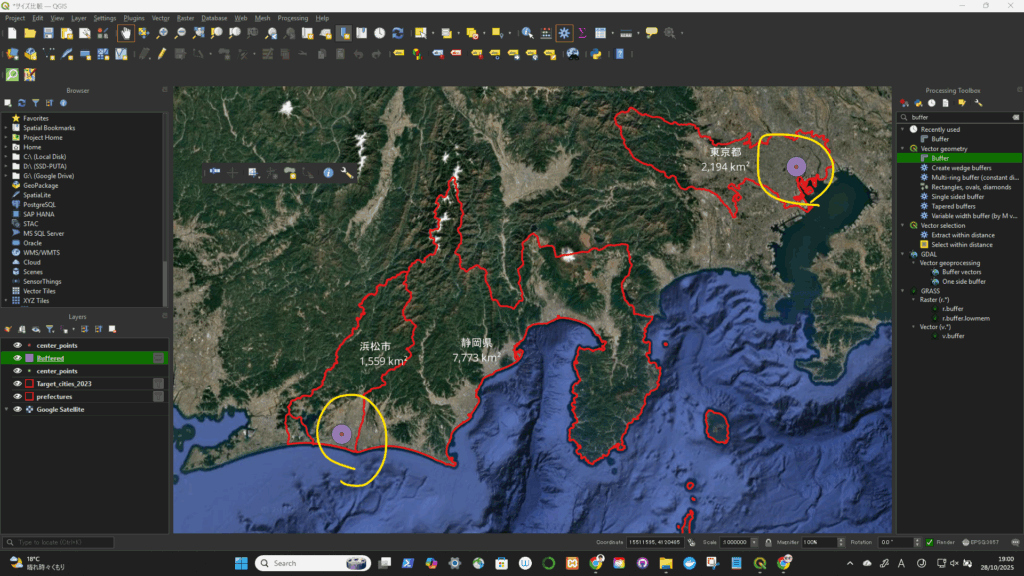Toggle visibility of Google Satellite layer

17,409
